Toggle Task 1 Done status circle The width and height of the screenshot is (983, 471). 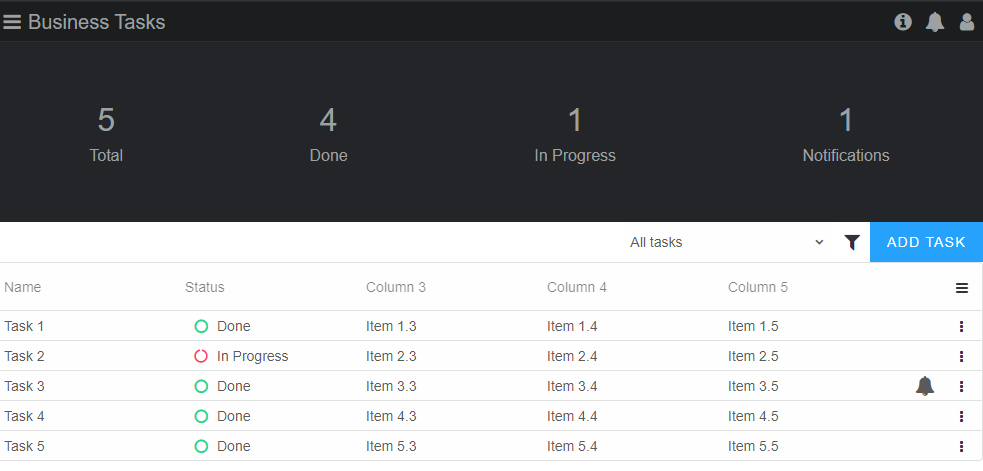[201, 326]
